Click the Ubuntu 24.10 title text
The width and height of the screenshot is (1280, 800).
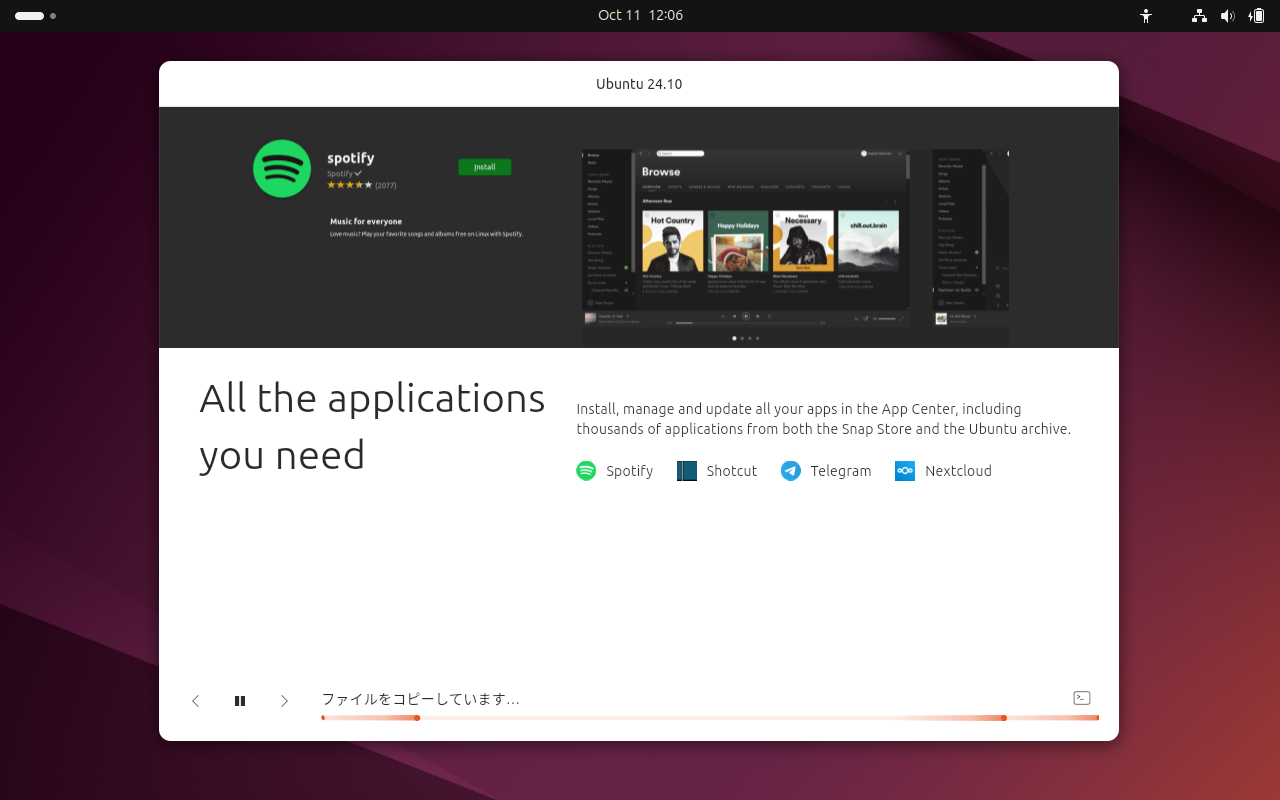tap(639, 84)
